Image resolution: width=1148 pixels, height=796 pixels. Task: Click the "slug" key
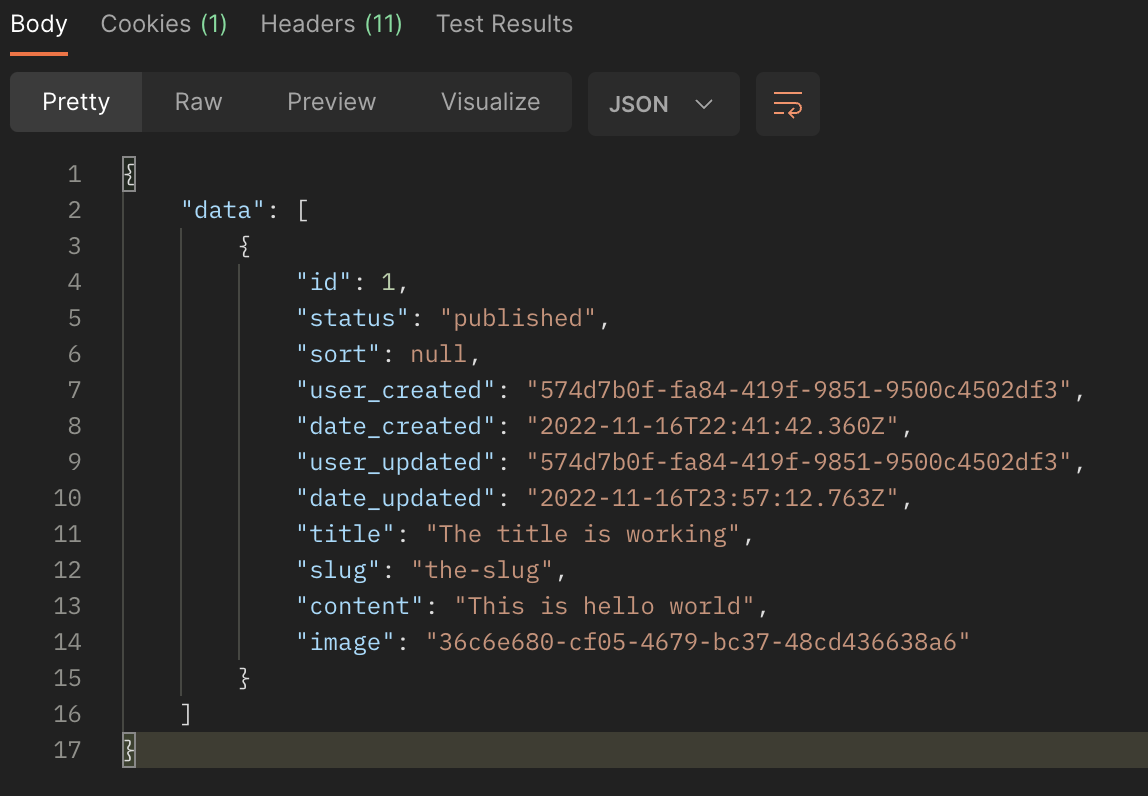tap(338, 570)
